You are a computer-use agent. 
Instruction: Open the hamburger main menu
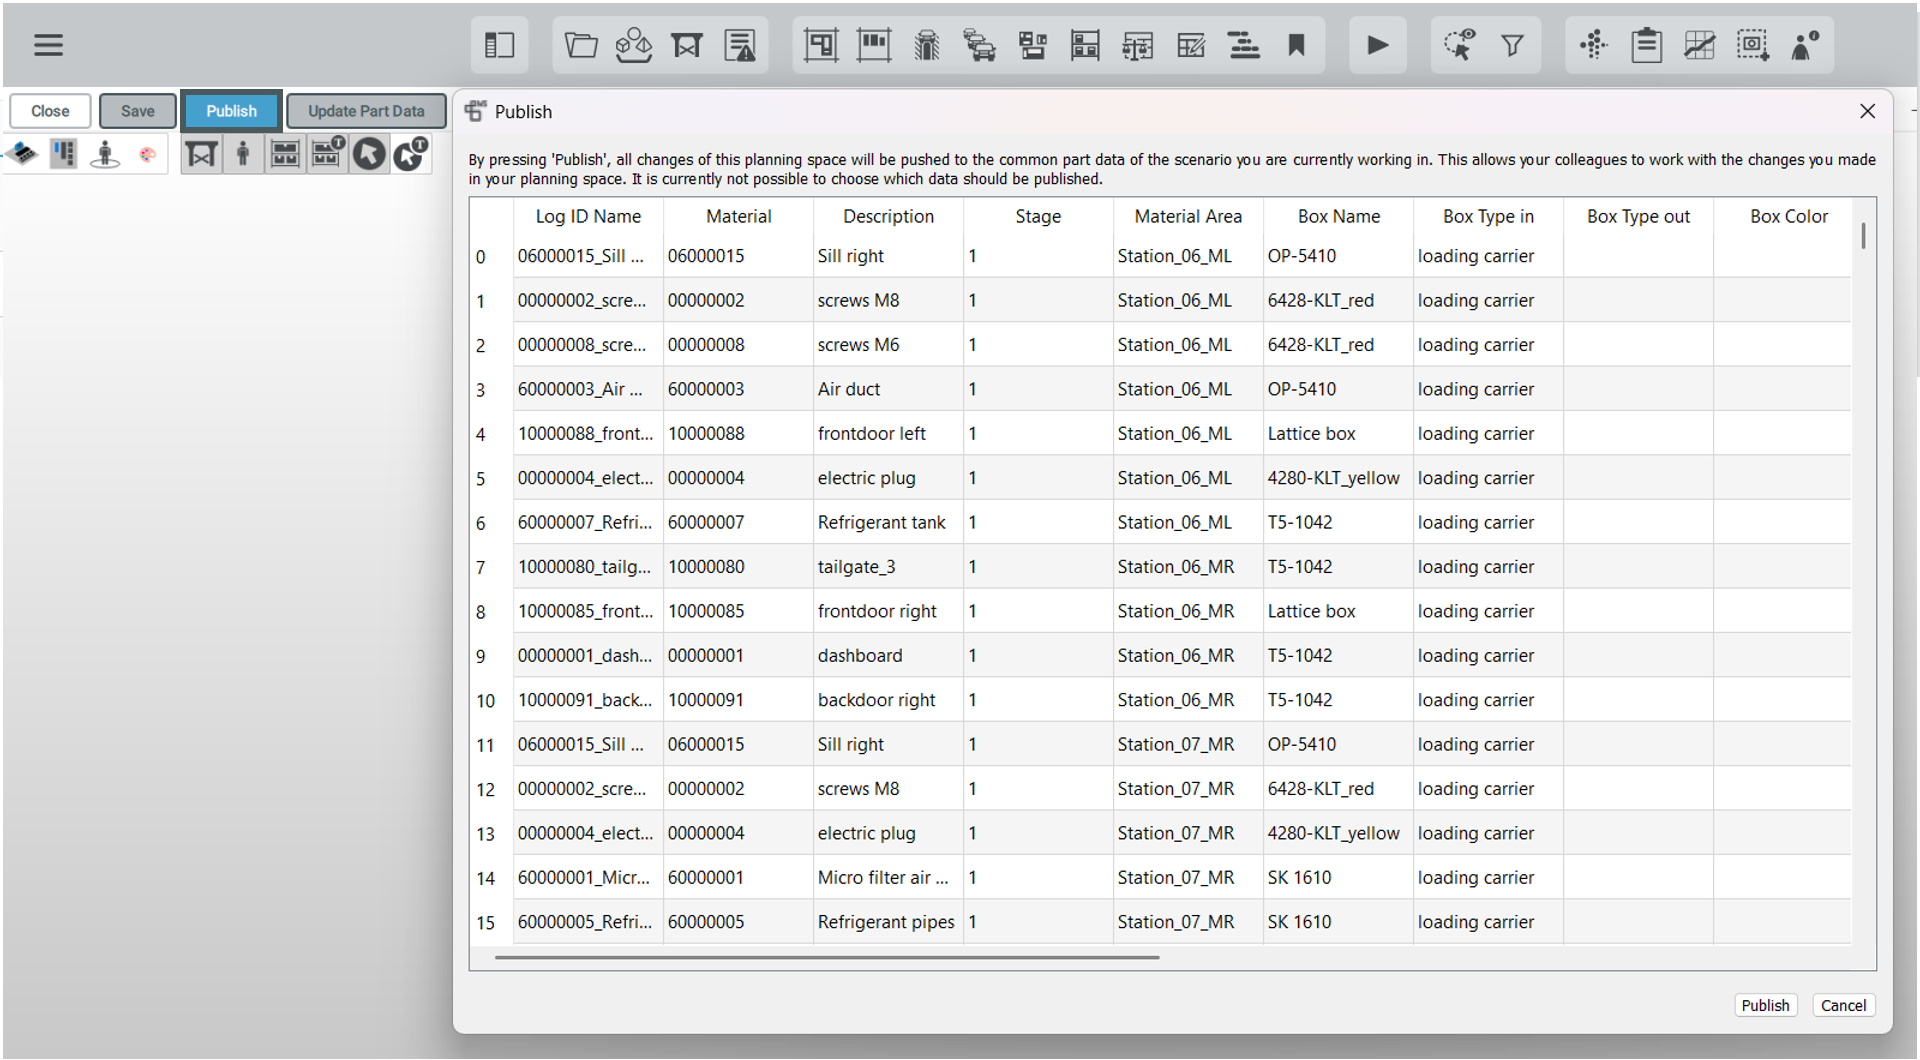click(48, 45)
